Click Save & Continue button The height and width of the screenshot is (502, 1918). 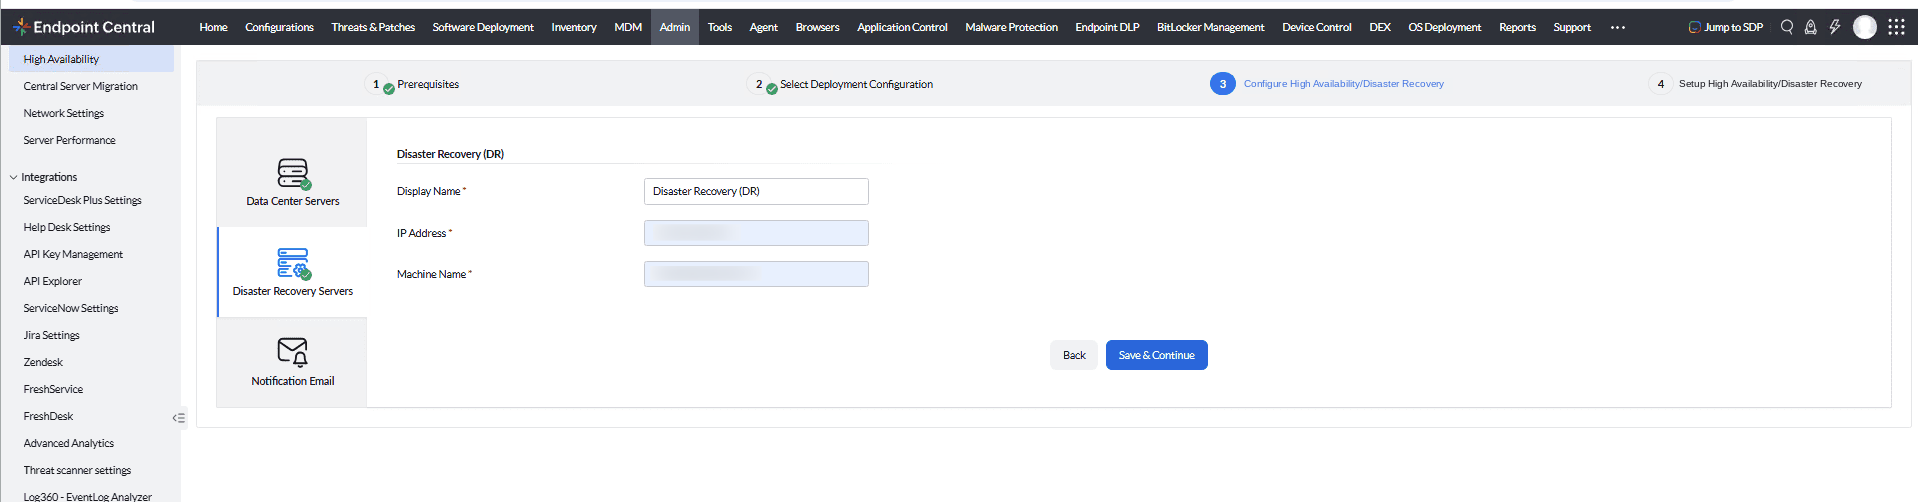click(1156, 355)
